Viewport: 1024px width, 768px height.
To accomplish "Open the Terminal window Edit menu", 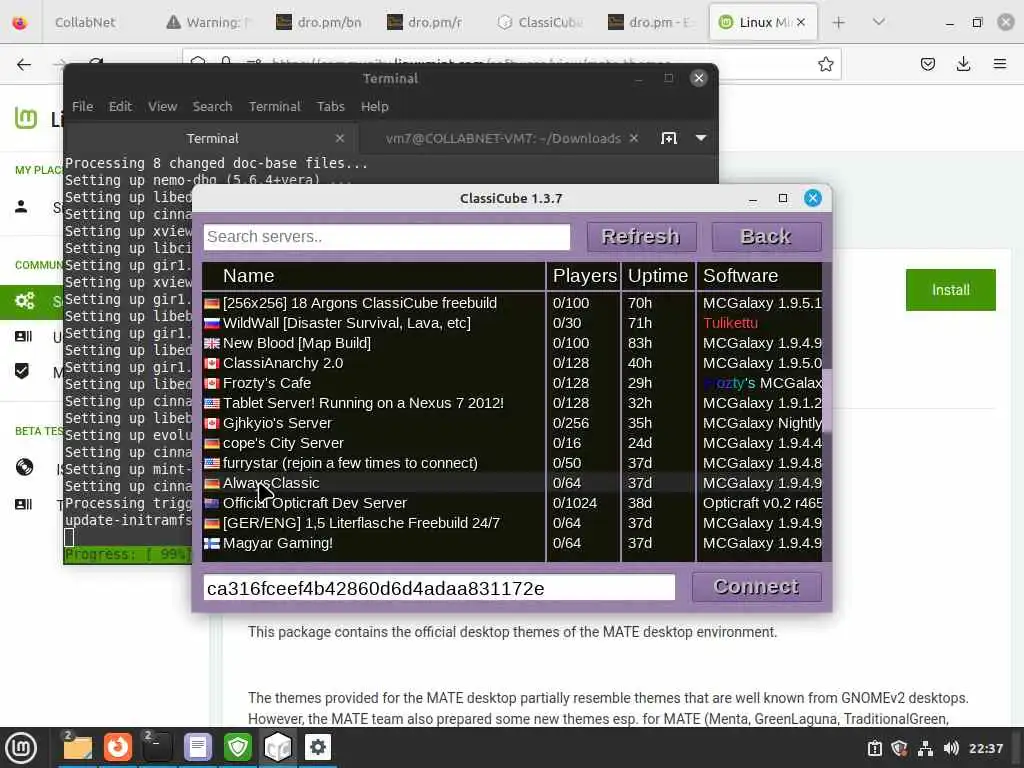I will click(120, 106).
